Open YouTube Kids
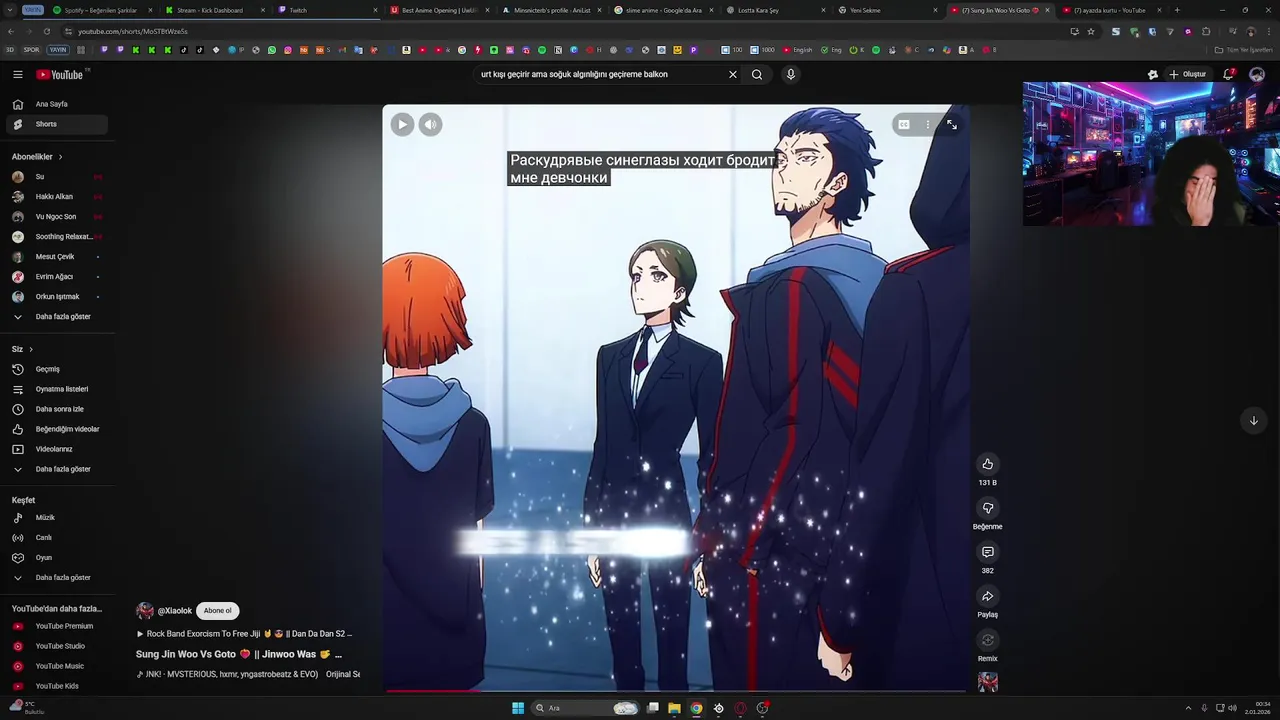 click(55, 686)
